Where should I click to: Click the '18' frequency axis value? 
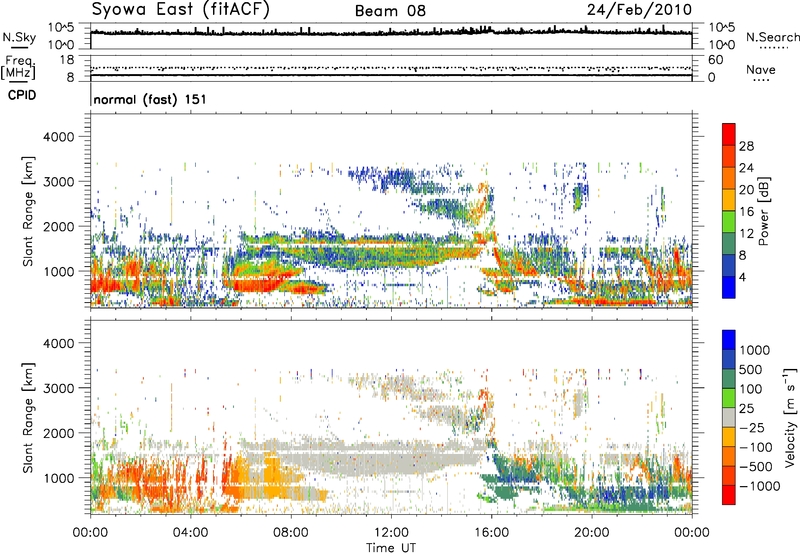(66, 60)
